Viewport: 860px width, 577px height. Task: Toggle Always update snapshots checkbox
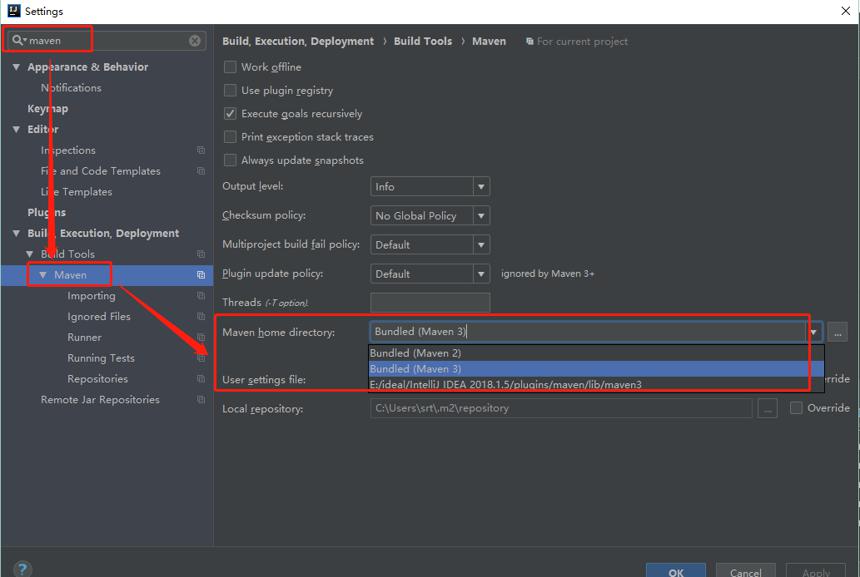click(x=230, y=160)
